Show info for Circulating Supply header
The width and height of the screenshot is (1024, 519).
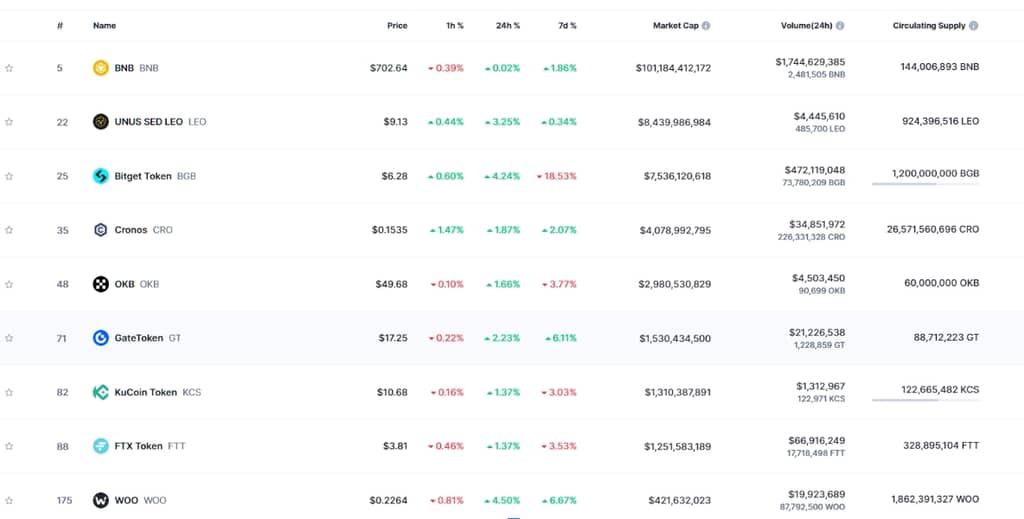pyautogui.click(x=974, y=26)
